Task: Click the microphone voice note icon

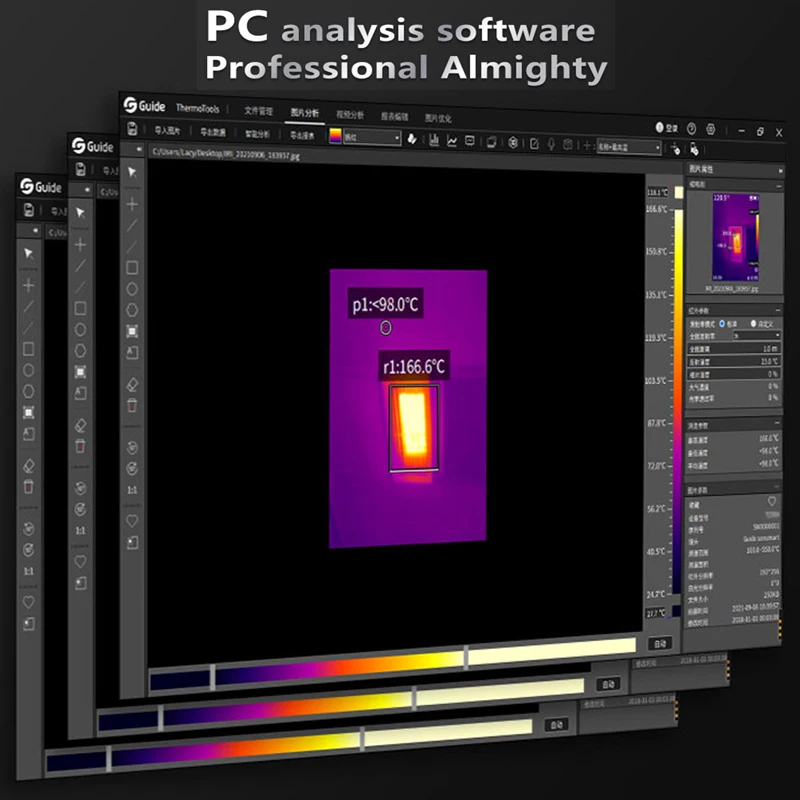Action: (x=551, y=144)
